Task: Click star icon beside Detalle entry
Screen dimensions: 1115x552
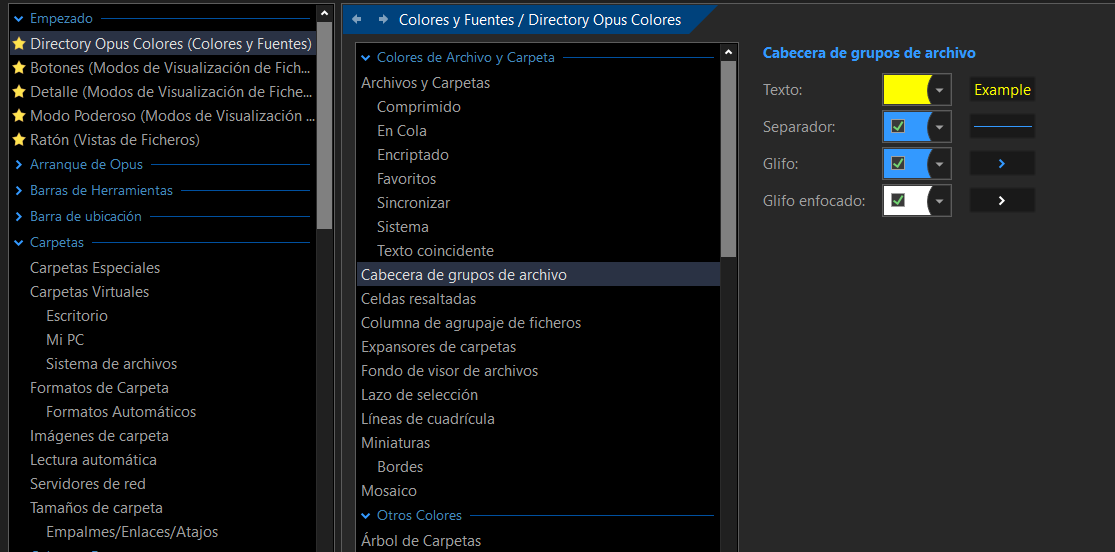Action: tap(19, 92)
